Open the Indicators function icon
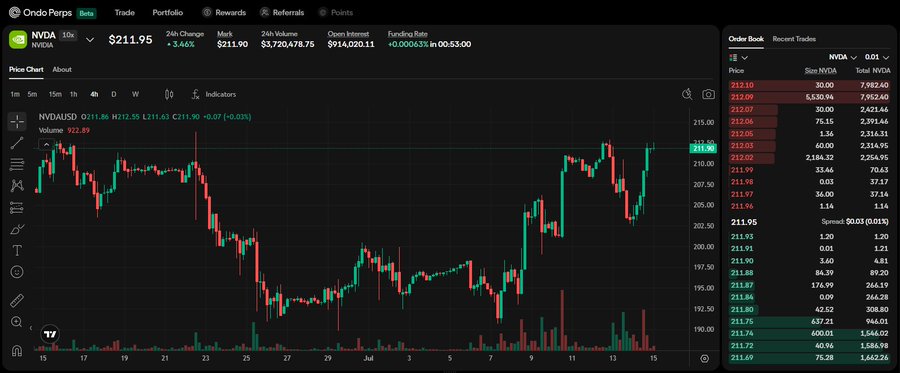900x373 pixels. click(x=196, y=94)
